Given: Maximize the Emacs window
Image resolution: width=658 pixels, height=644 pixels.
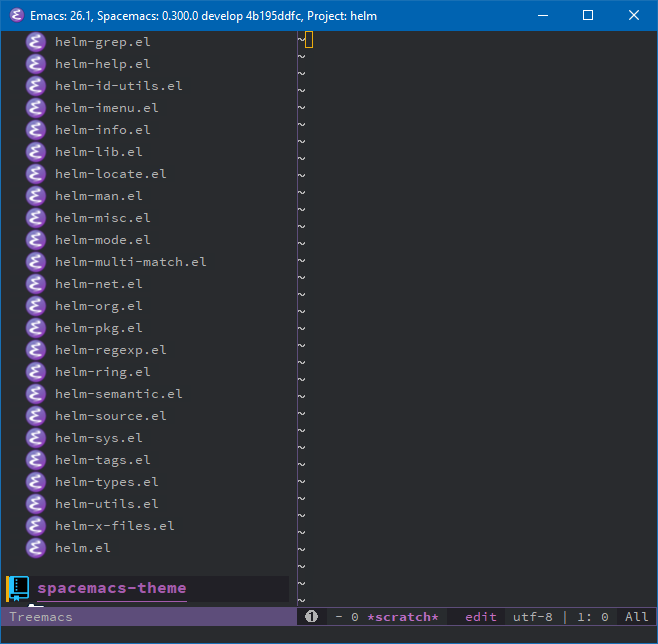Looking at the screenshot, I should 588,16.
